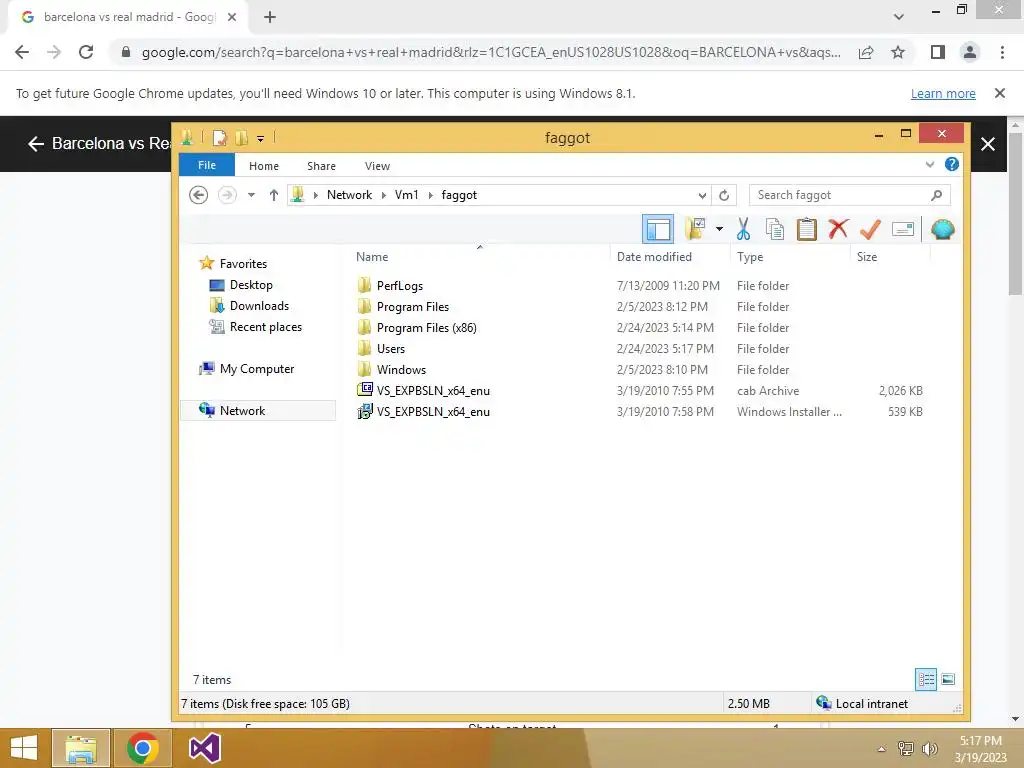Image resolution: width=1024 pixels, height=768 pixels.
Task: Click Chrome's Back button
Action: click(22, 52)
